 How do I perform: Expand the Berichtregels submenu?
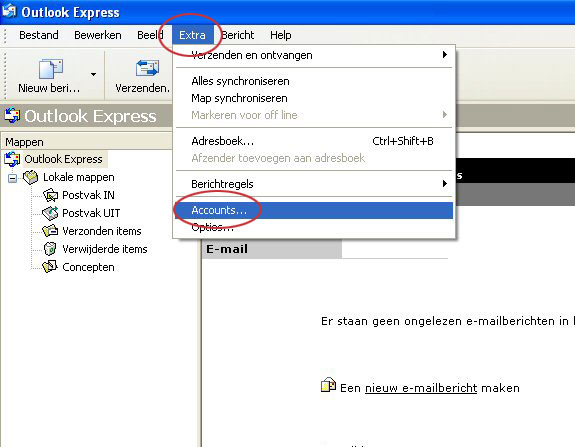pos(314,184)
